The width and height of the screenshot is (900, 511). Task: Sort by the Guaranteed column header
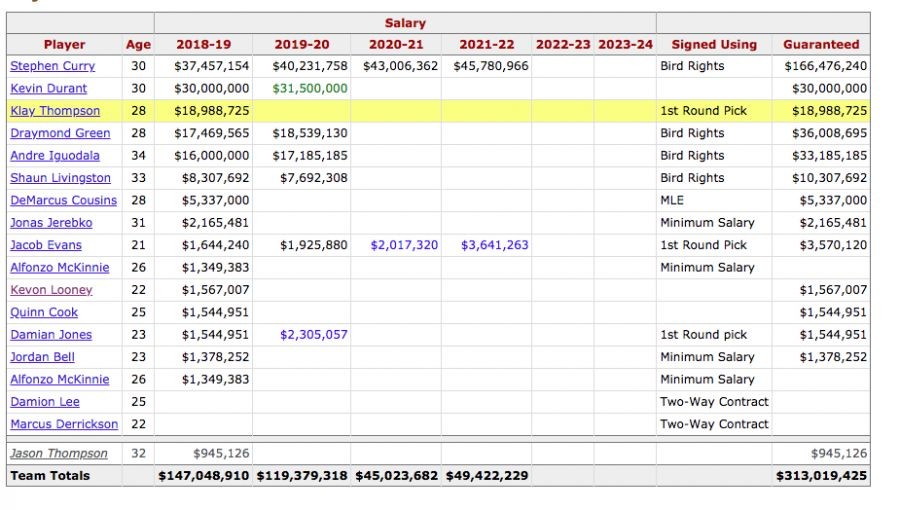(x=820, y=44)
